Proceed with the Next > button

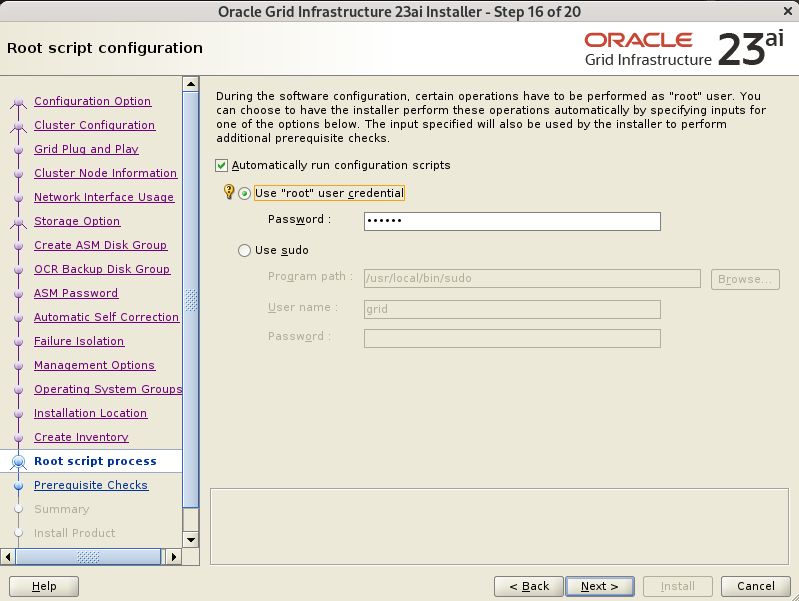(600, 586)
